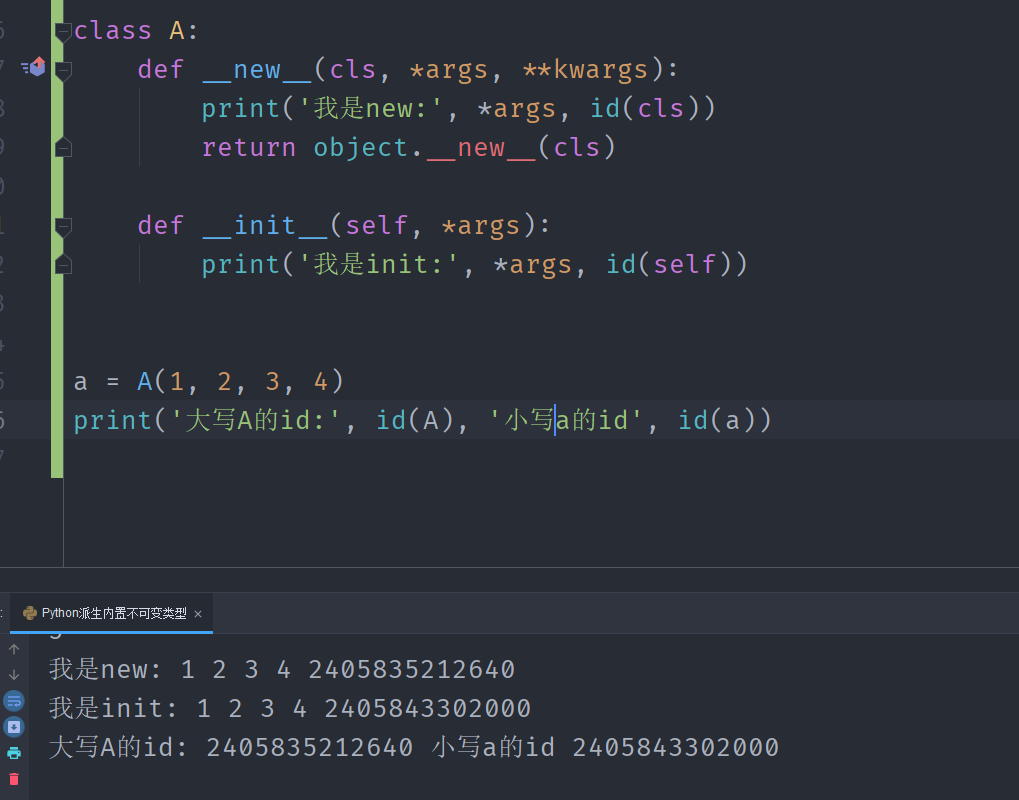Click the 'class A:' code line
1019x800 pixels.
(x=136, y=31)
